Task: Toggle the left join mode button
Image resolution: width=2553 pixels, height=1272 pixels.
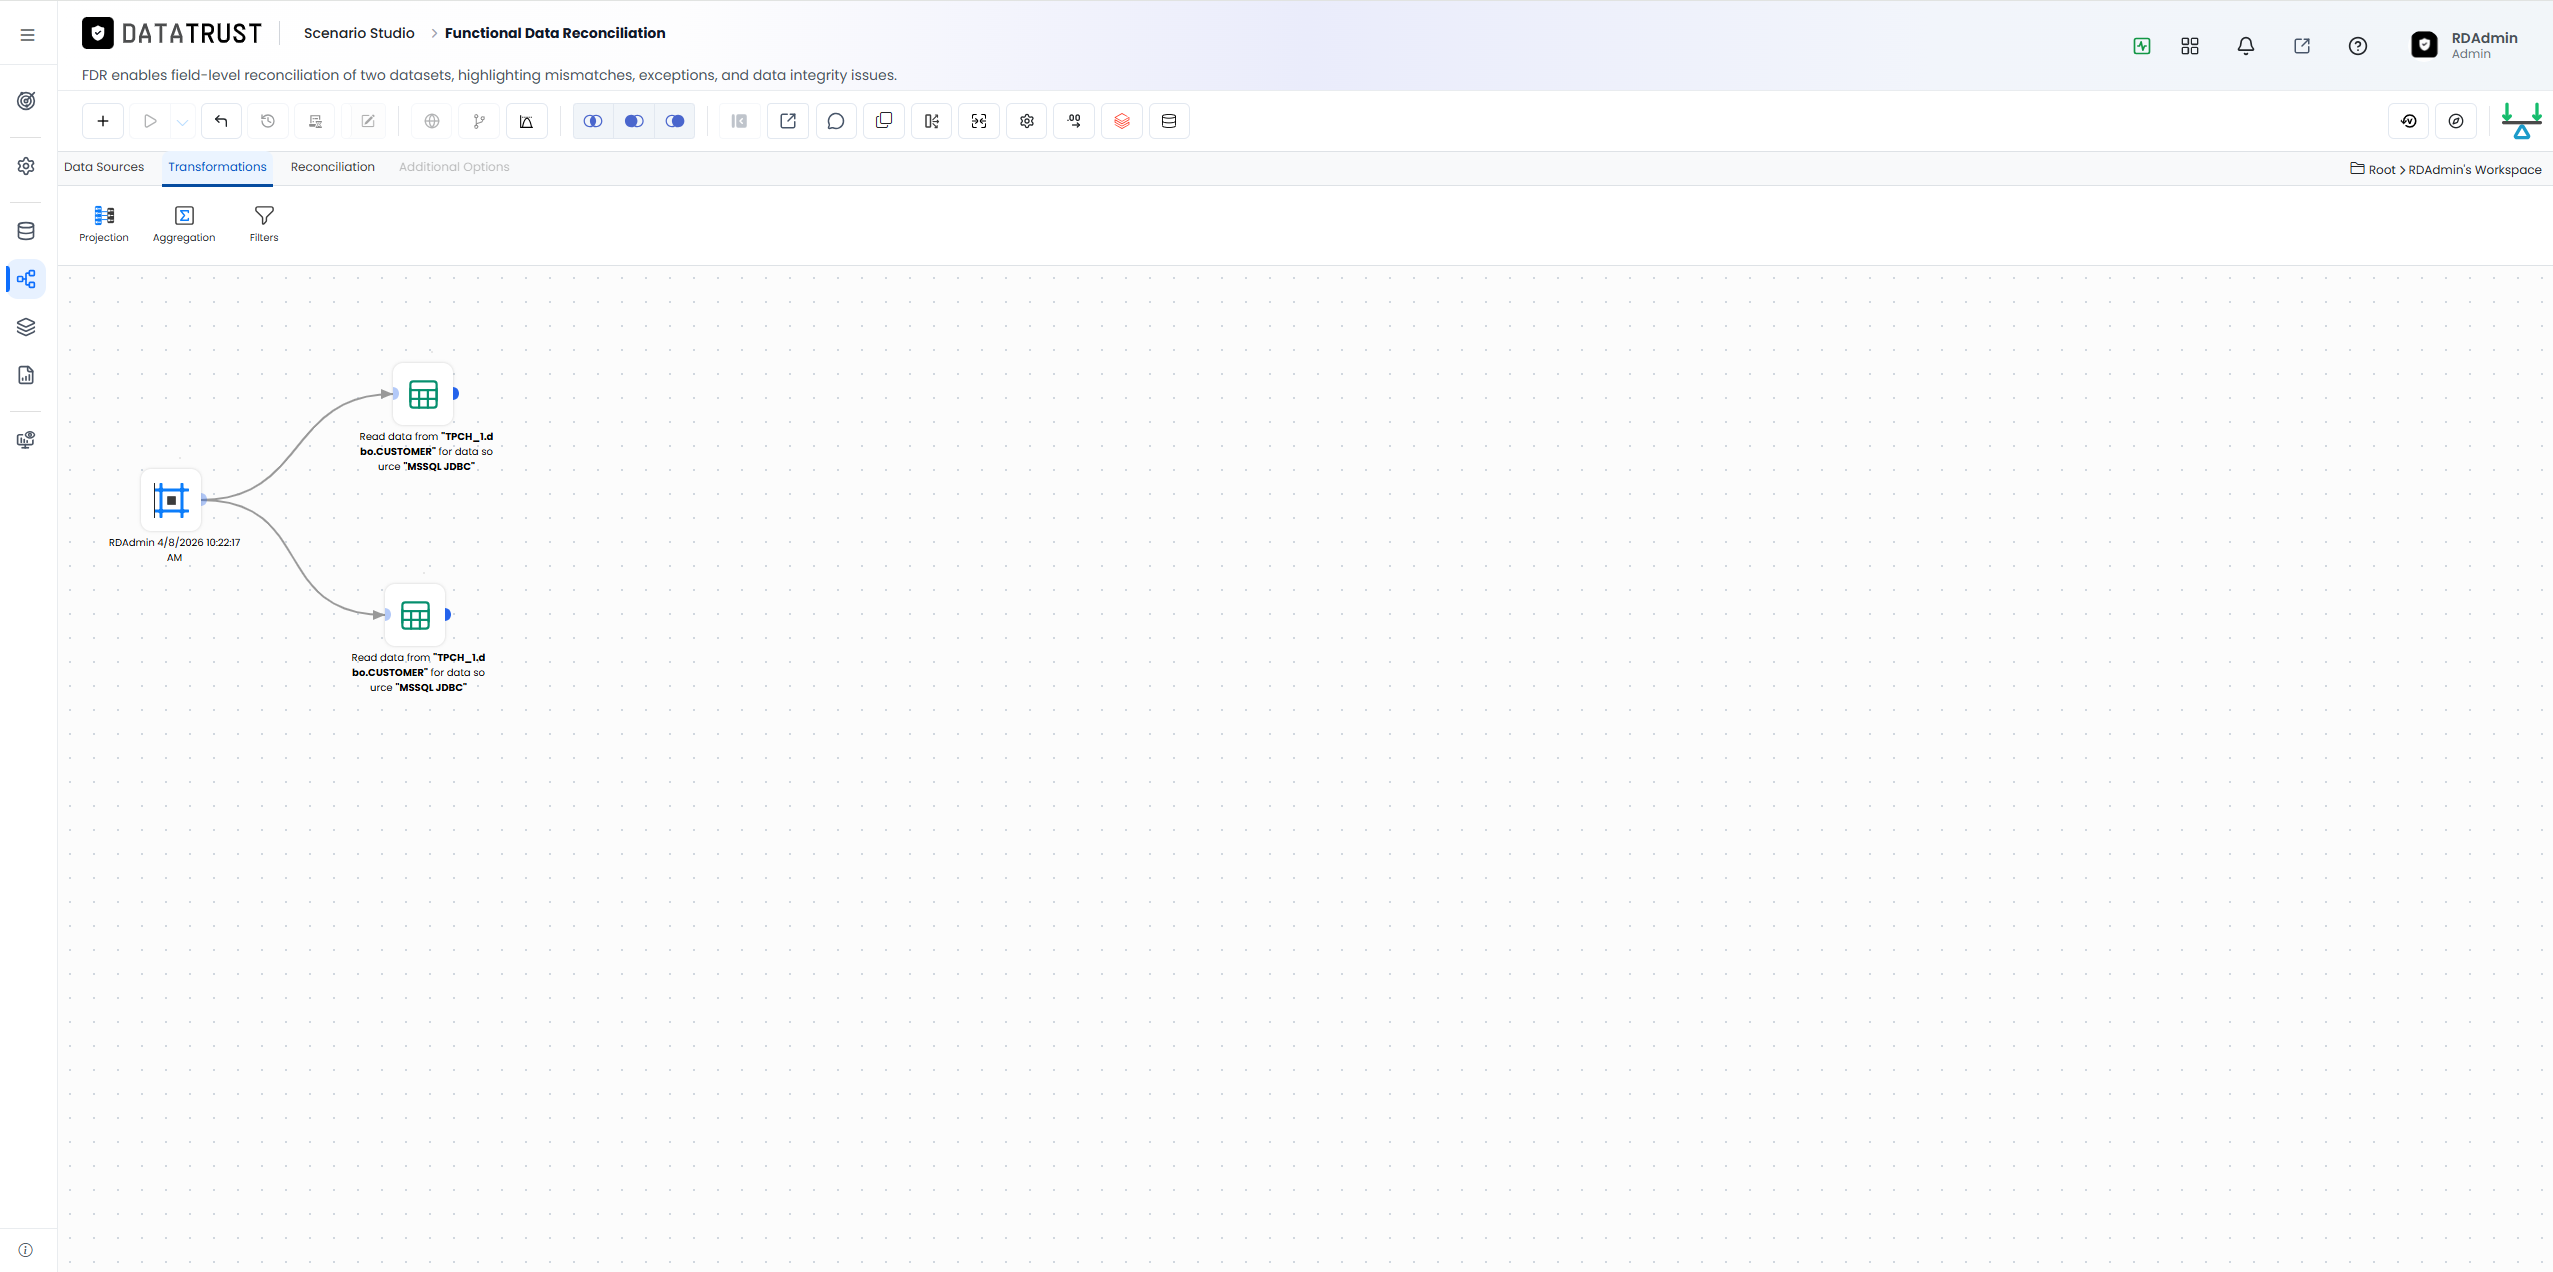Action: pyautogui.click(x=634, y=121)
